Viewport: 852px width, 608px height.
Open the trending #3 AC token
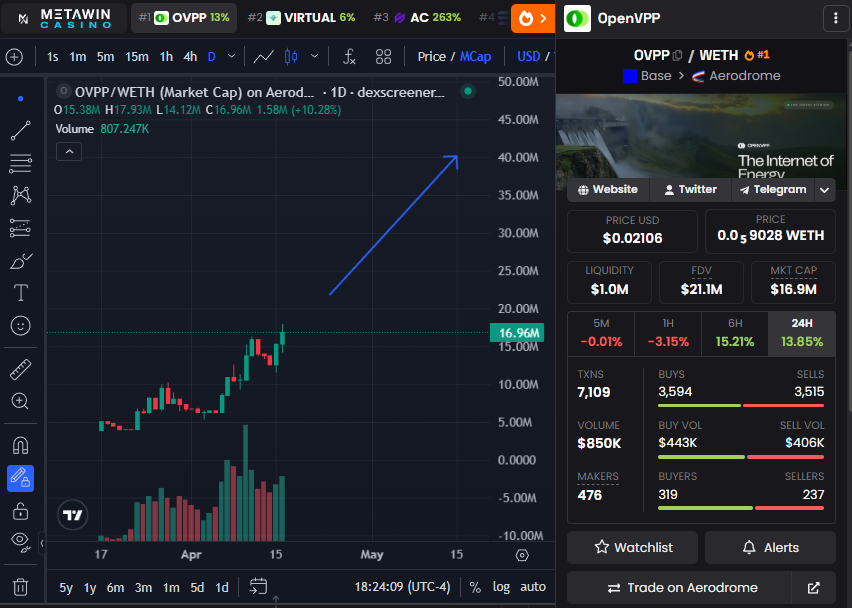[x=417, y=18]
